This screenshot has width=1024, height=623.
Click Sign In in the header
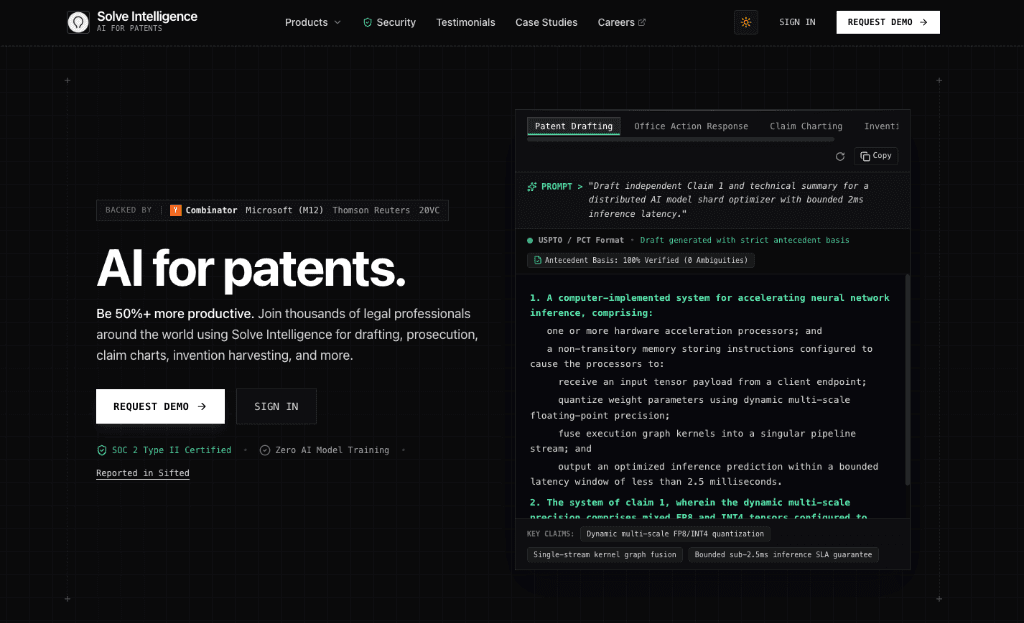[x=797, y=22]
